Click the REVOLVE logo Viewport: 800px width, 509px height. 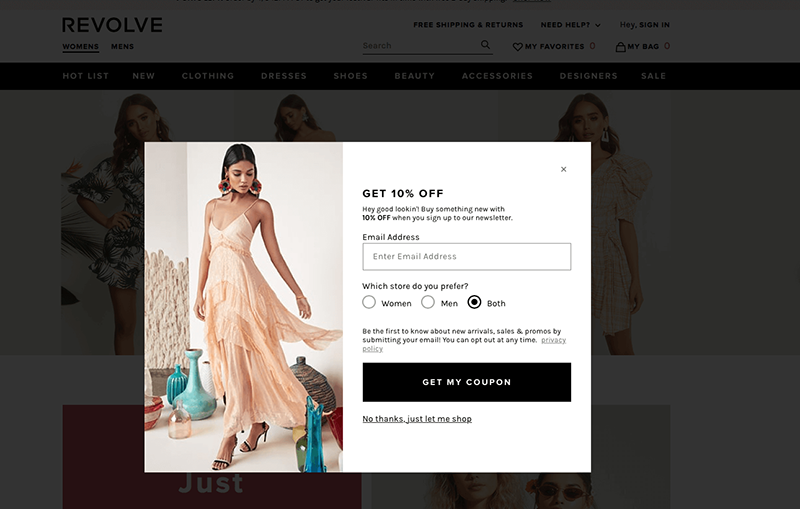112,25
